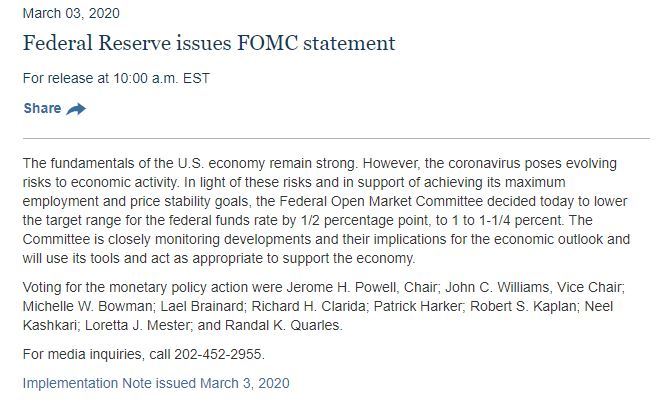Viewport: 660px width, 405px height.
Task: Open the Implementation Note issued March 3, 2020 link
Action: [156, 383]
